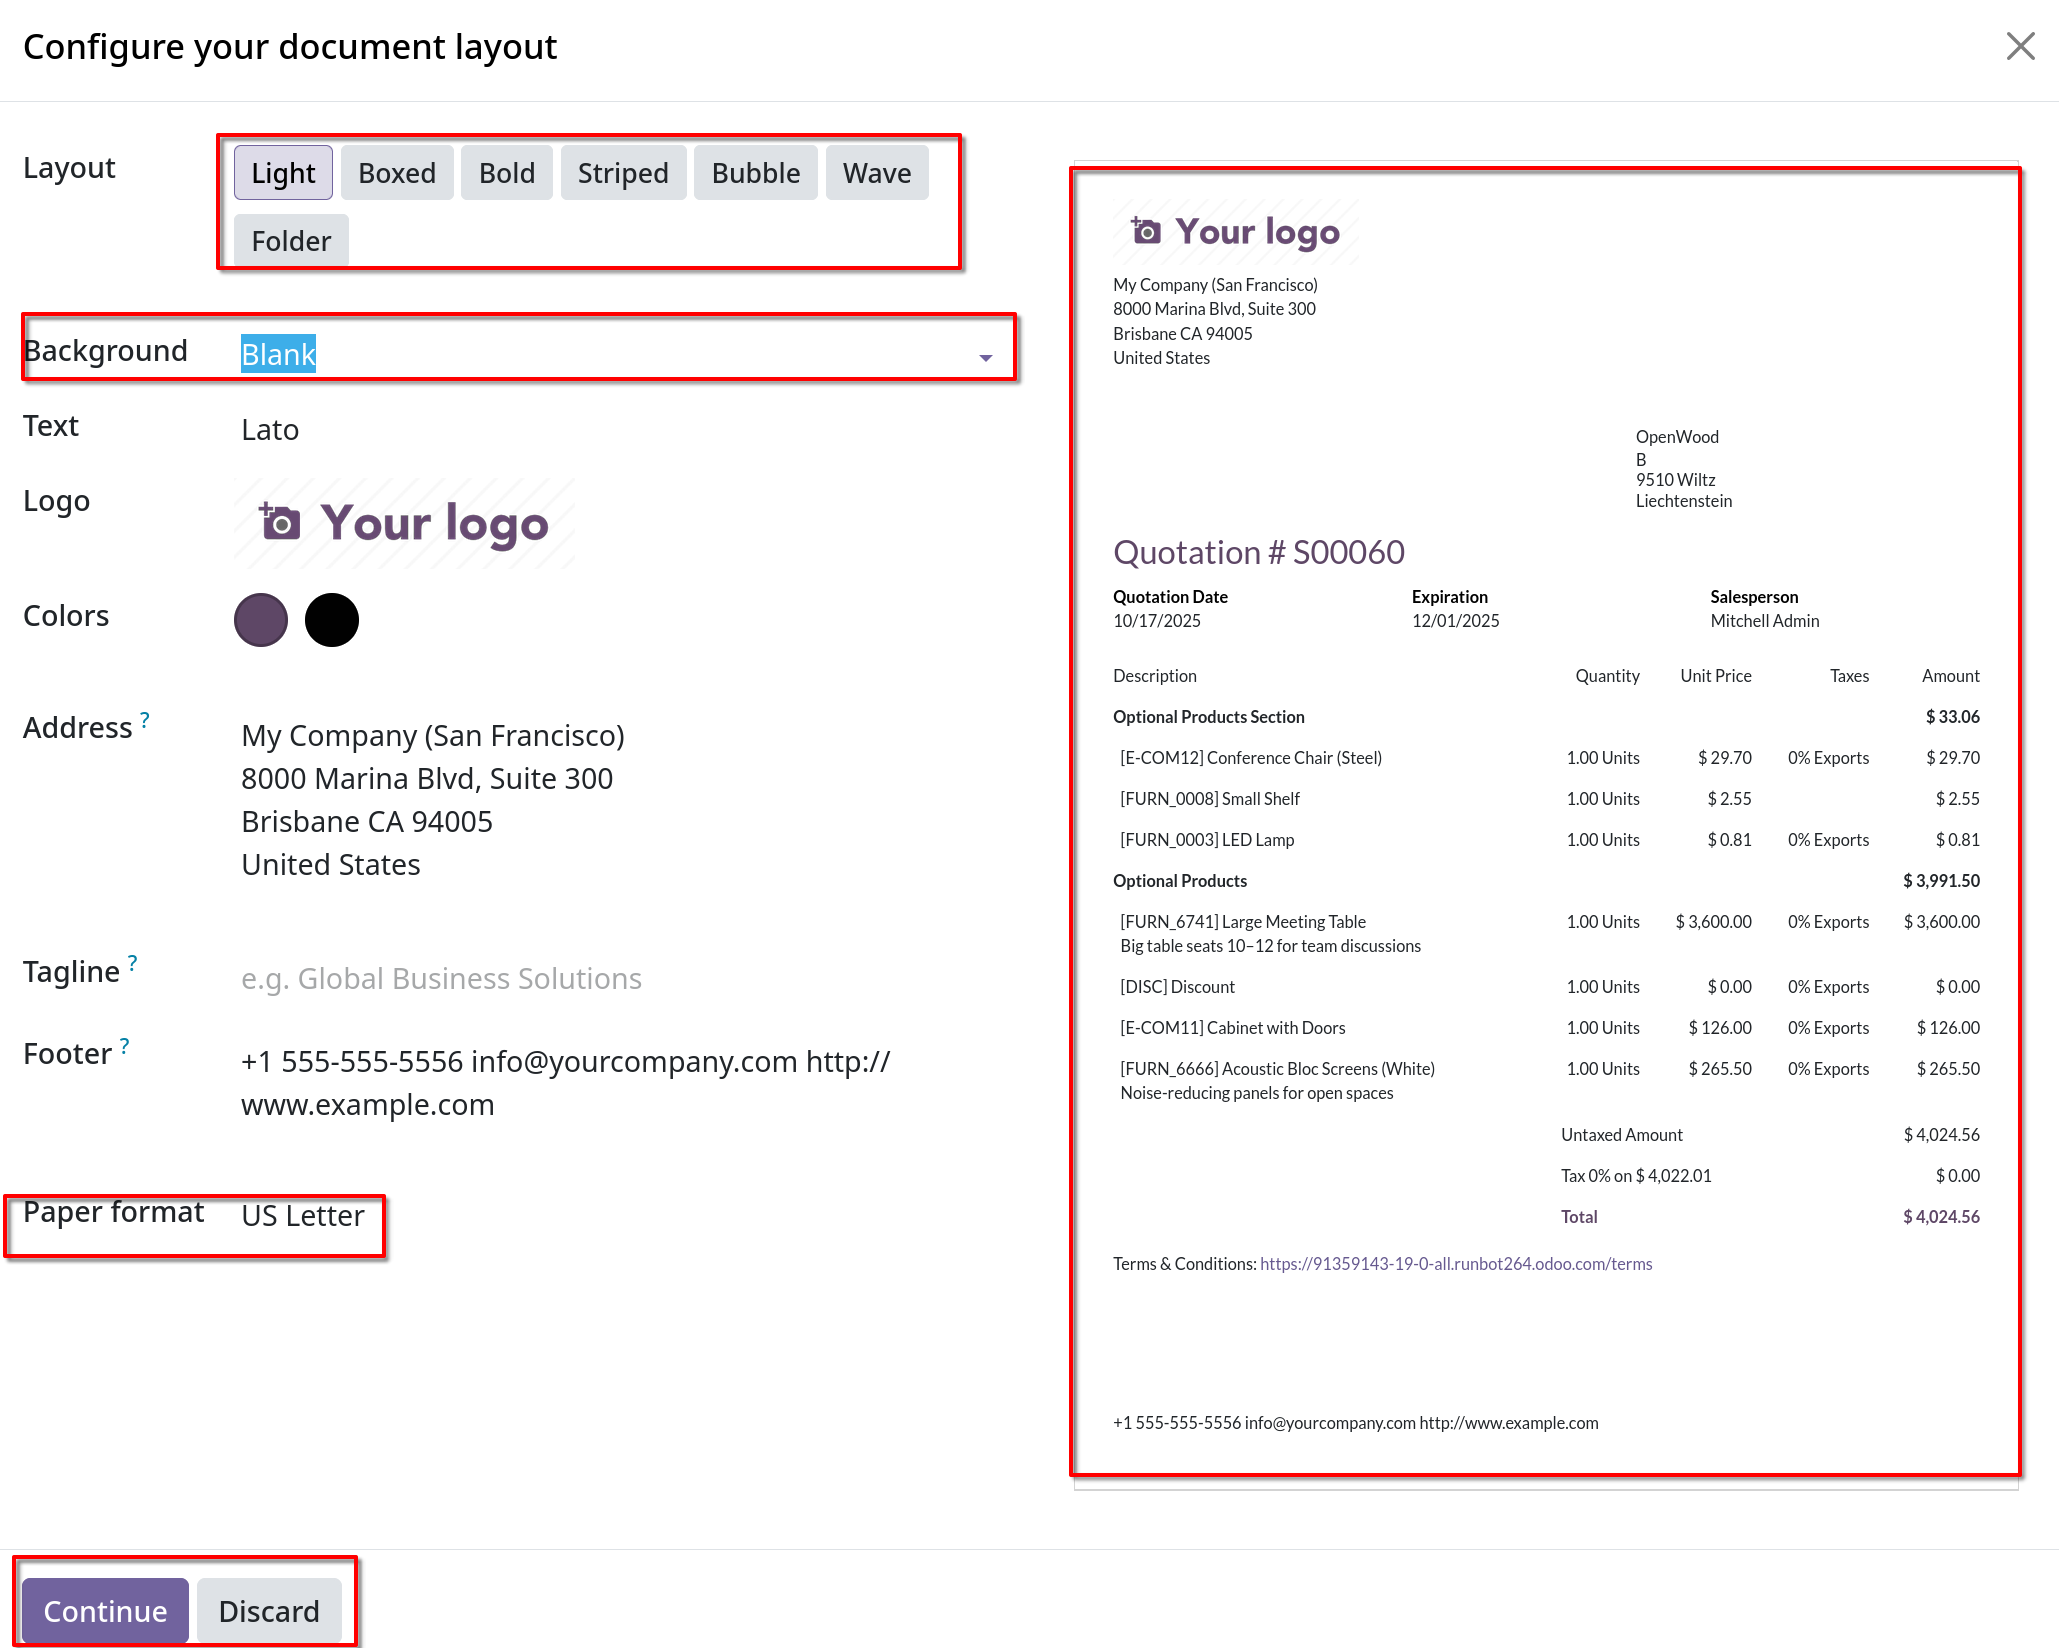Click the camera icon in the Logo field

[279, 521]
